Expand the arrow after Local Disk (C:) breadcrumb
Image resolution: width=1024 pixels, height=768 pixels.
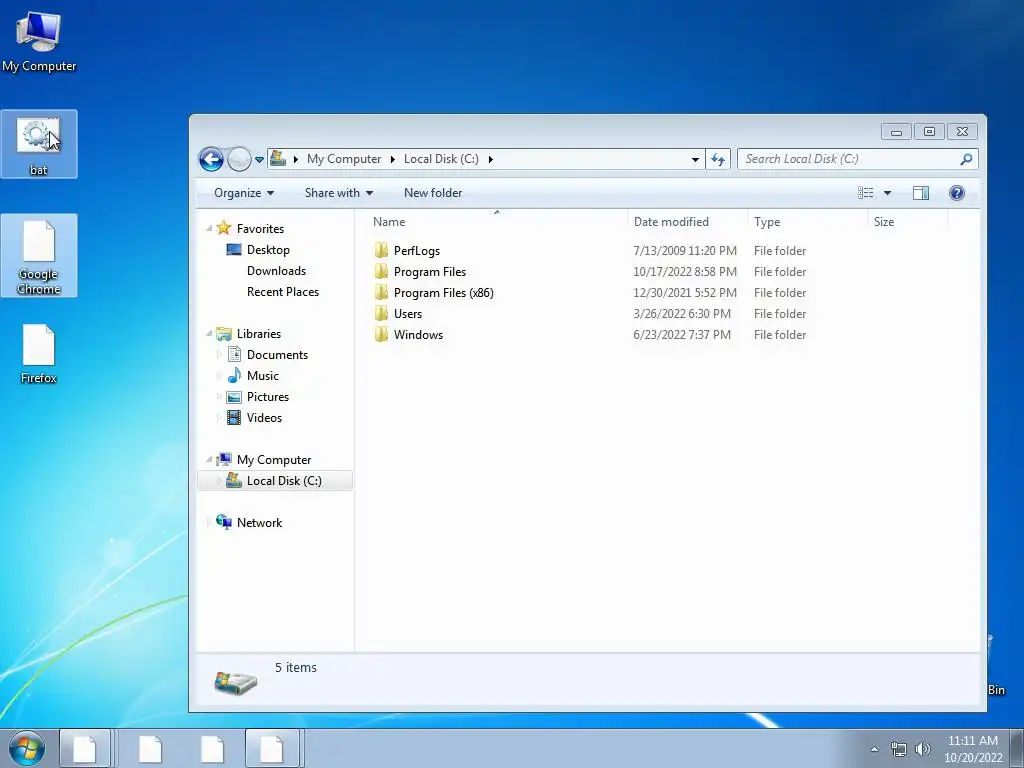490,159
